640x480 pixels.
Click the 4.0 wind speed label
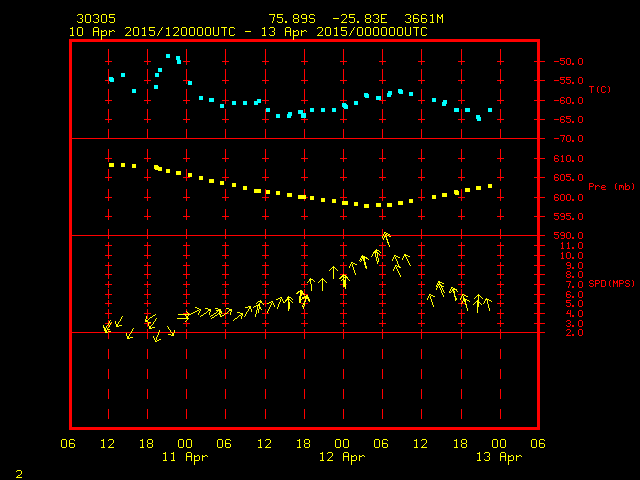(x=574, y=314)
